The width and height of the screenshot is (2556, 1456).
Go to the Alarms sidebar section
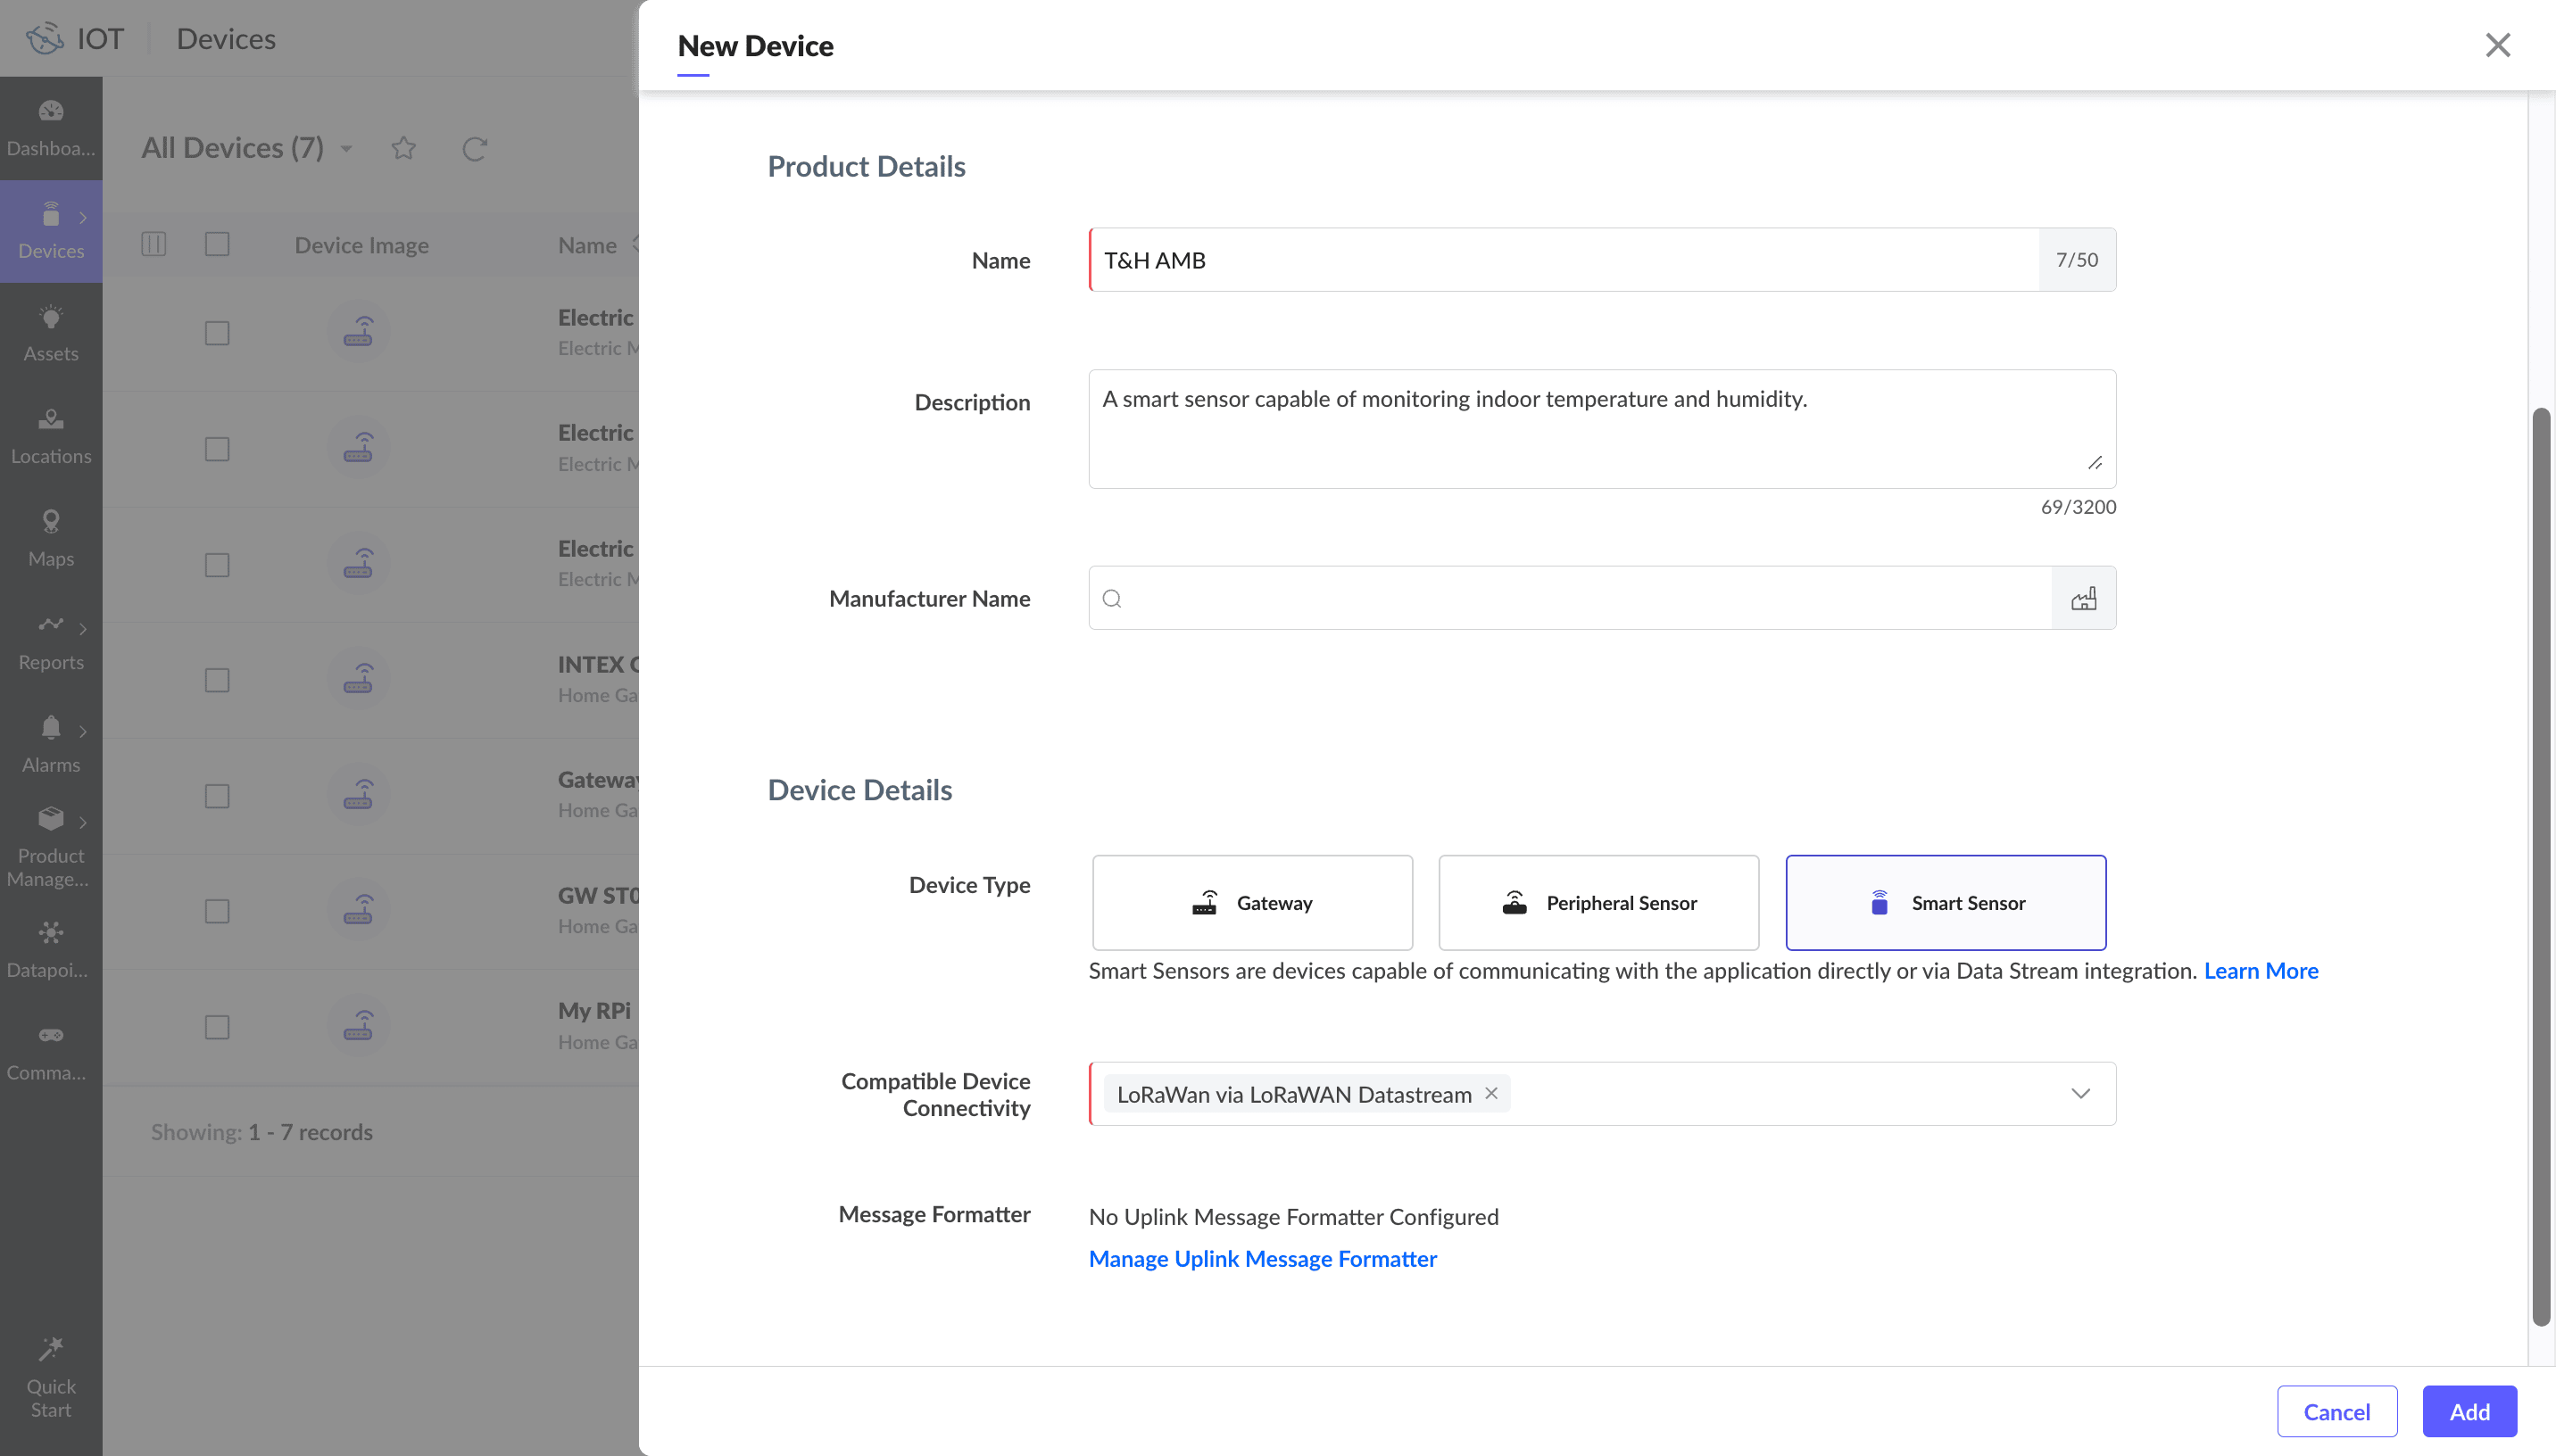[51, 744]
